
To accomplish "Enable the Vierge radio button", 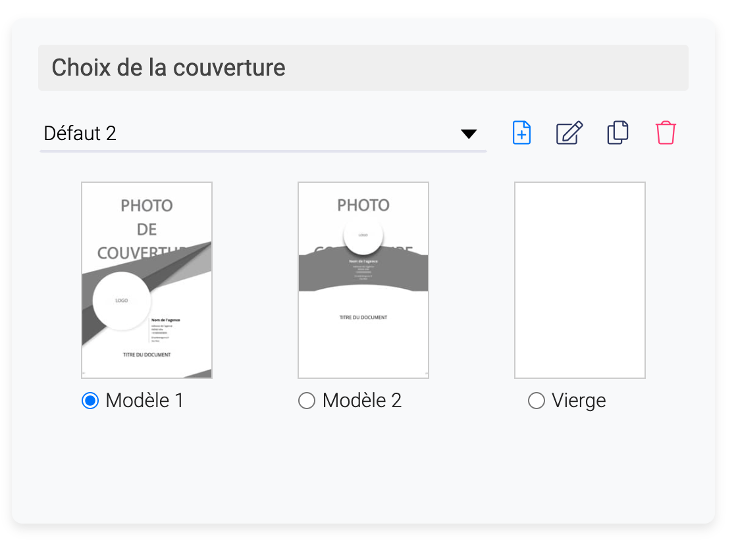I will pyautogui.click(x=536, y=401).
